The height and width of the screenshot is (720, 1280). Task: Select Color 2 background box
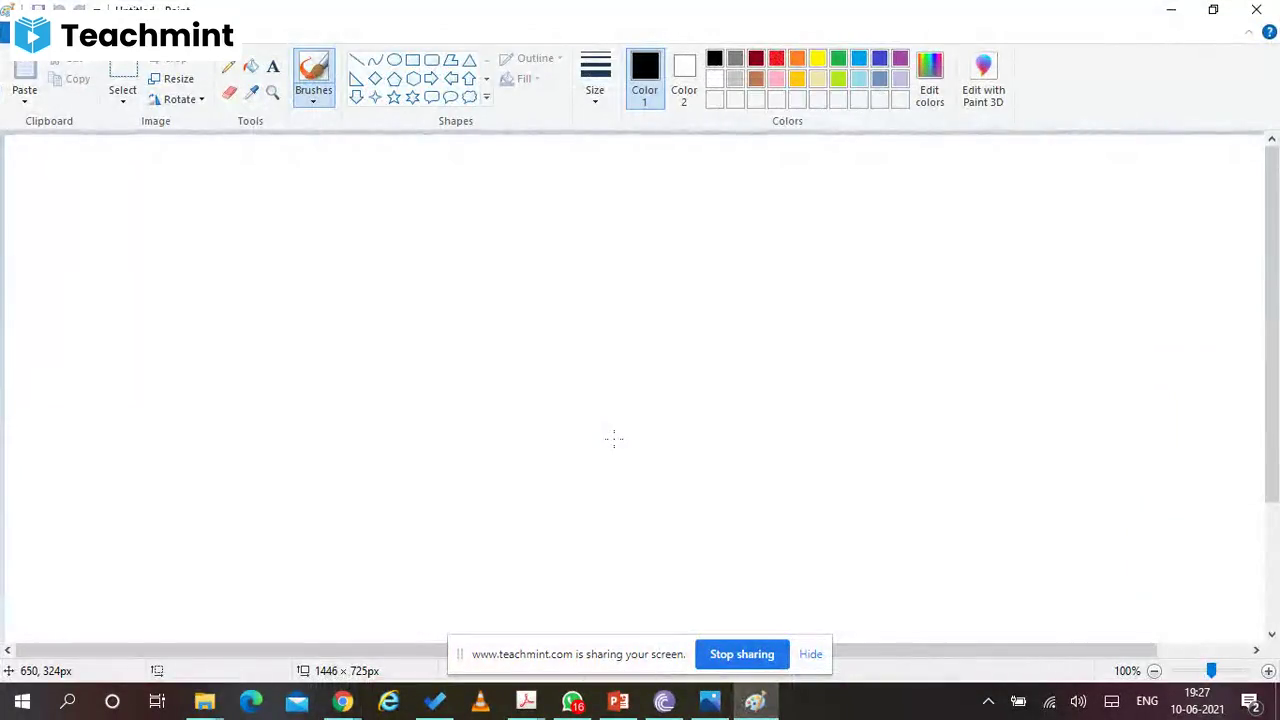point(684,79)
